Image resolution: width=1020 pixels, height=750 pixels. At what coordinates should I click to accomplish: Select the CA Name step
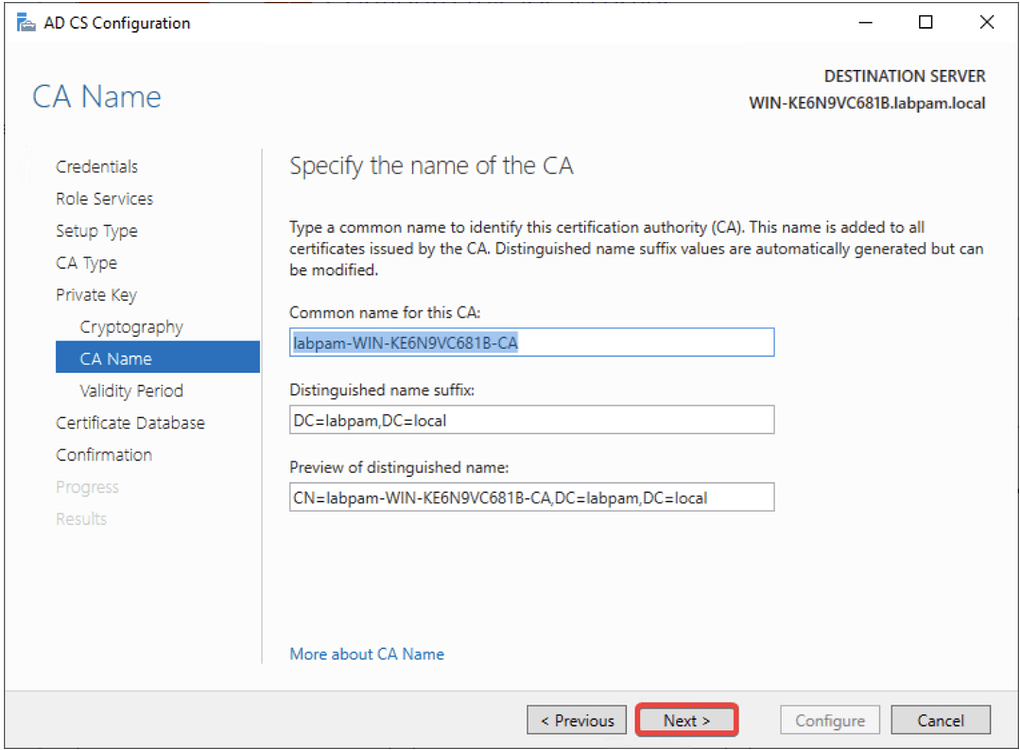[119, 358]
